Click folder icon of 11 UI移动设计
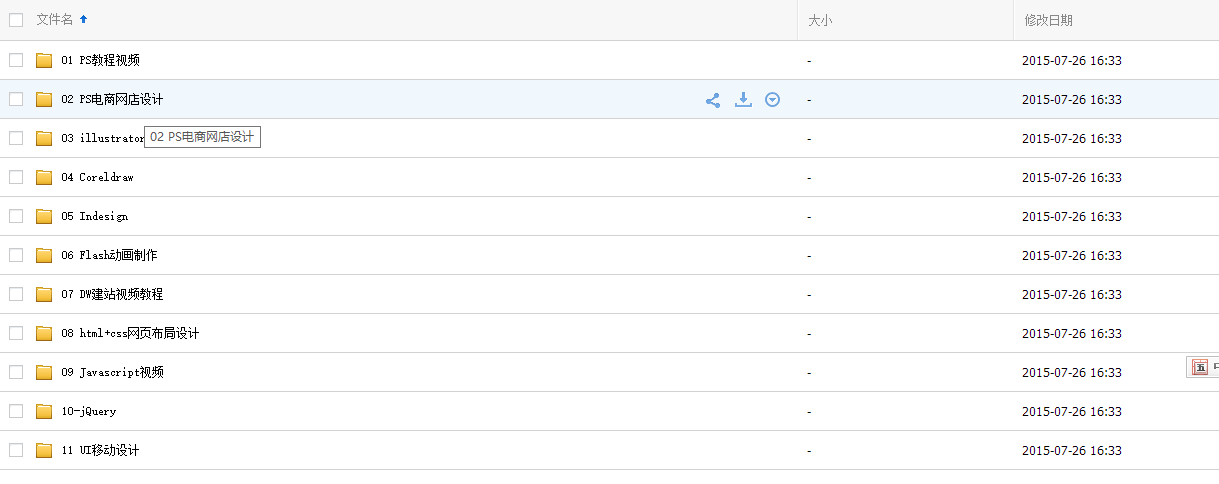The height and width of the screenshot is (484, 1219). [44, 451]
